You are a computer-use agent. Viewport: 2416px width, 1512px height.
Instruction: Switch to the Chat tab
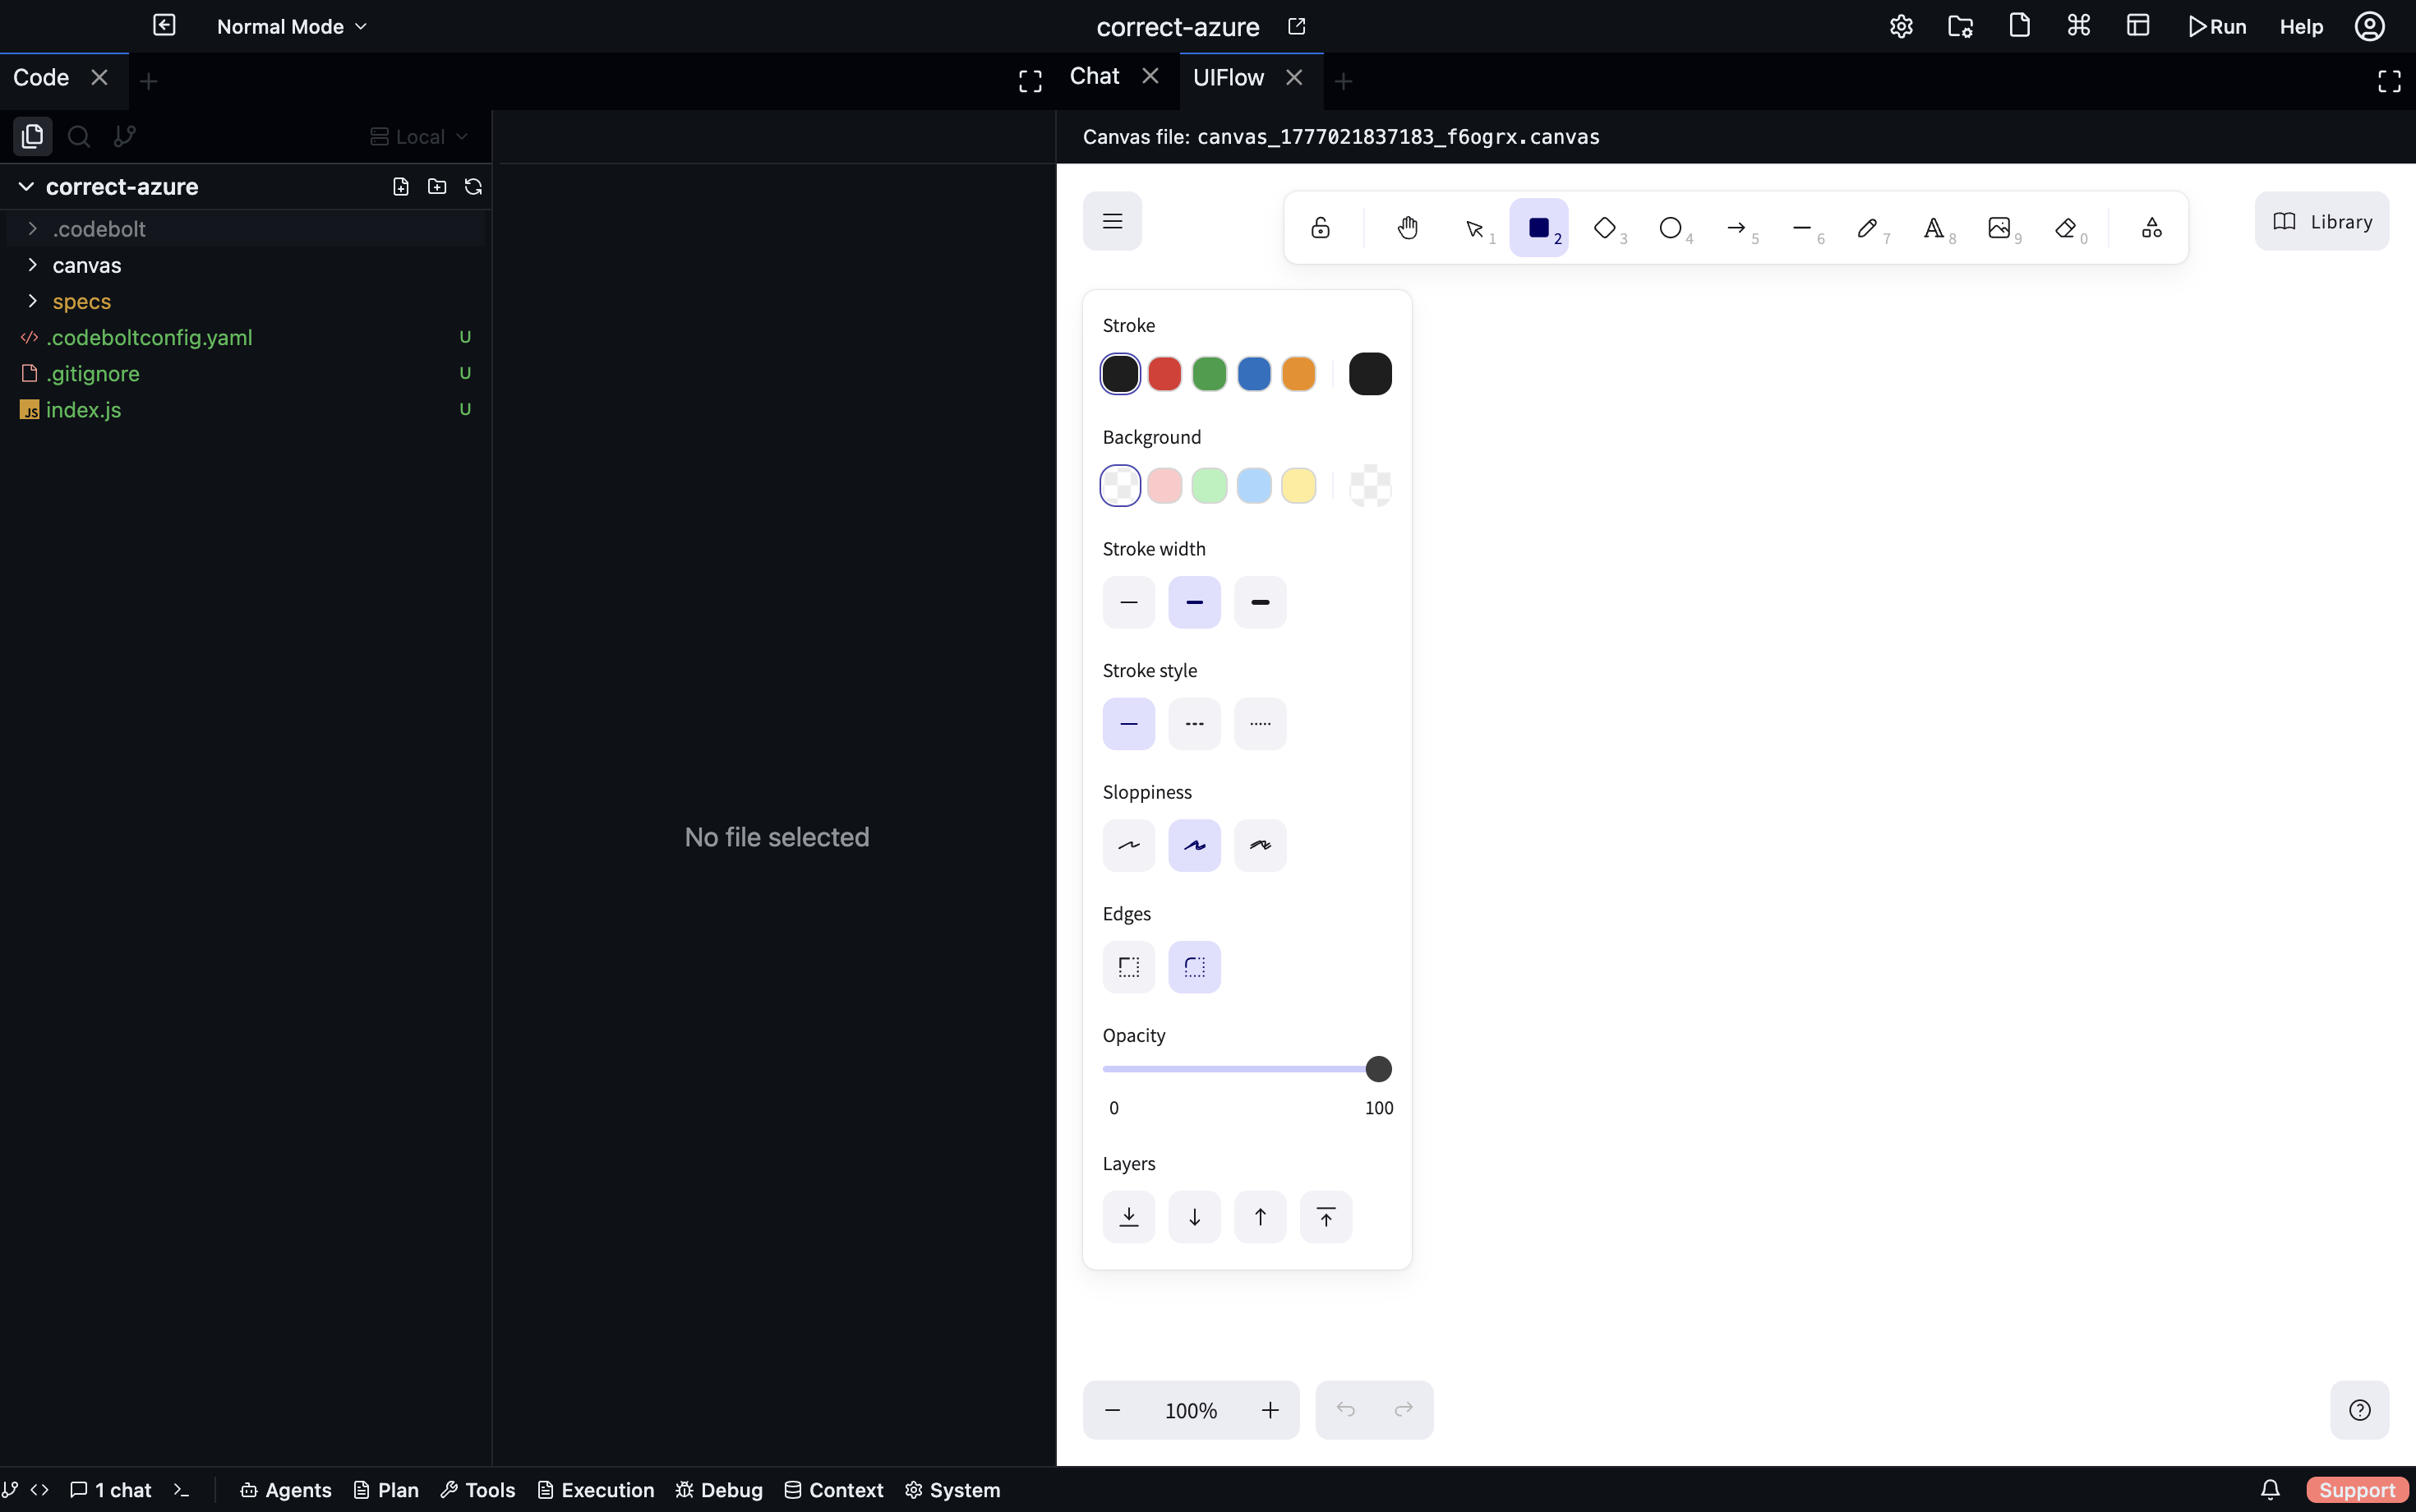point(1094,77)
